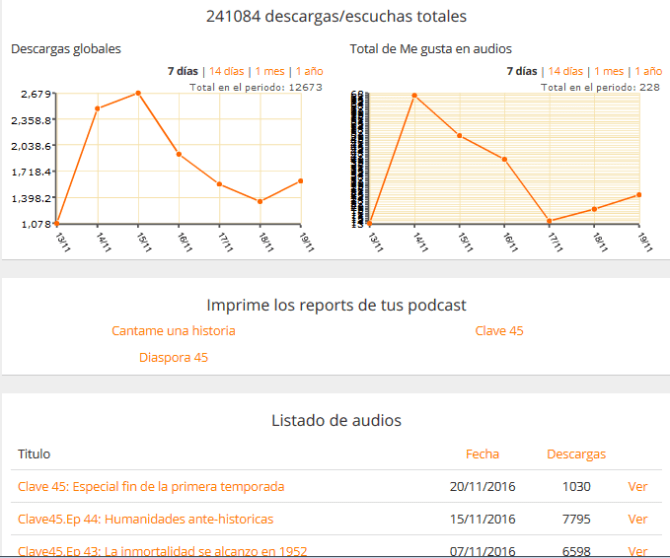Click the 14/11 peak point on Me gusta chart
670x558 pixels.
[414, 95]
